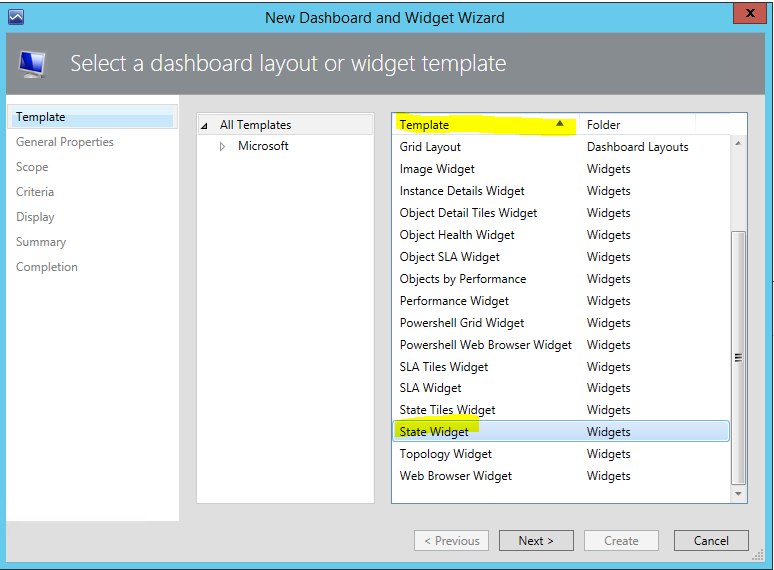Select Instance Details Widget template

561,191
